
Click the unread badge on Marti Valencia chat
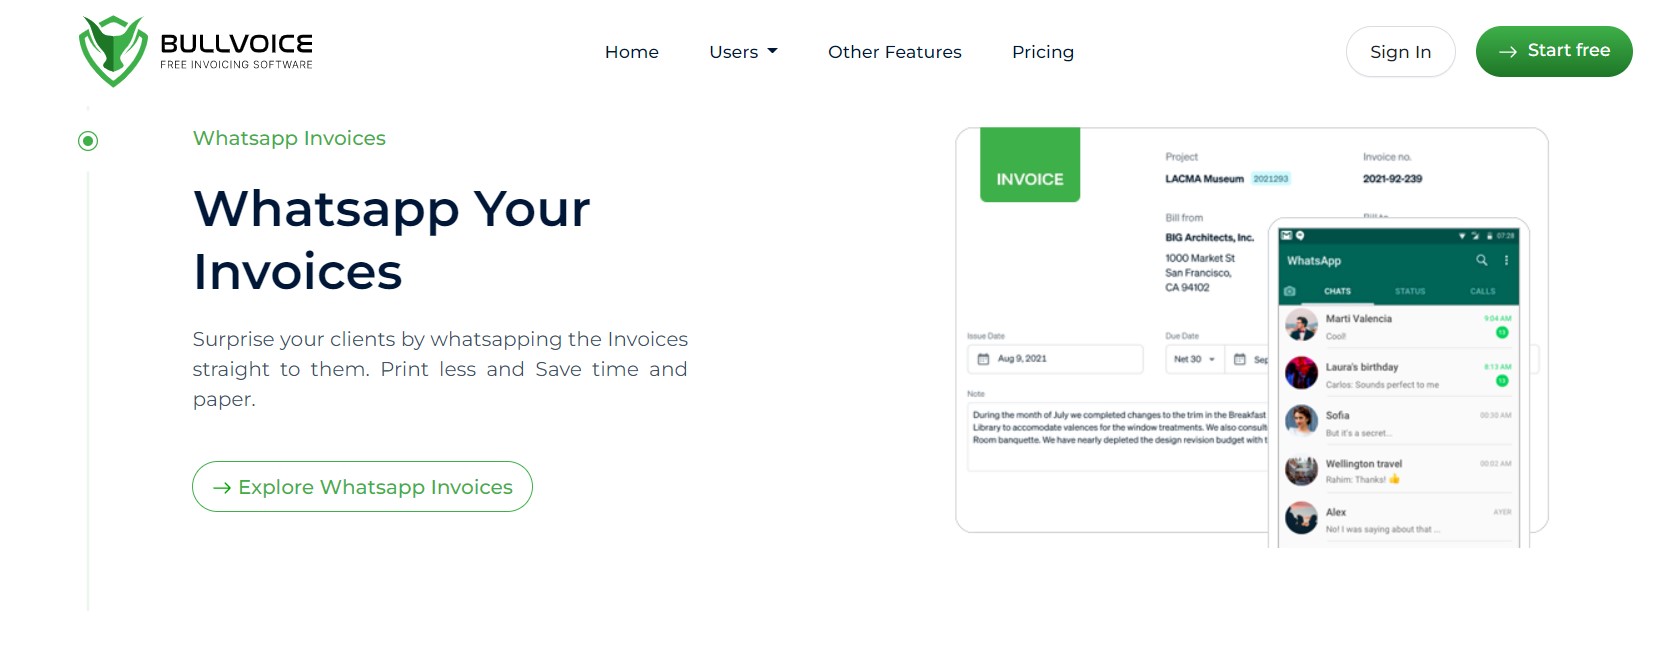1503,330
